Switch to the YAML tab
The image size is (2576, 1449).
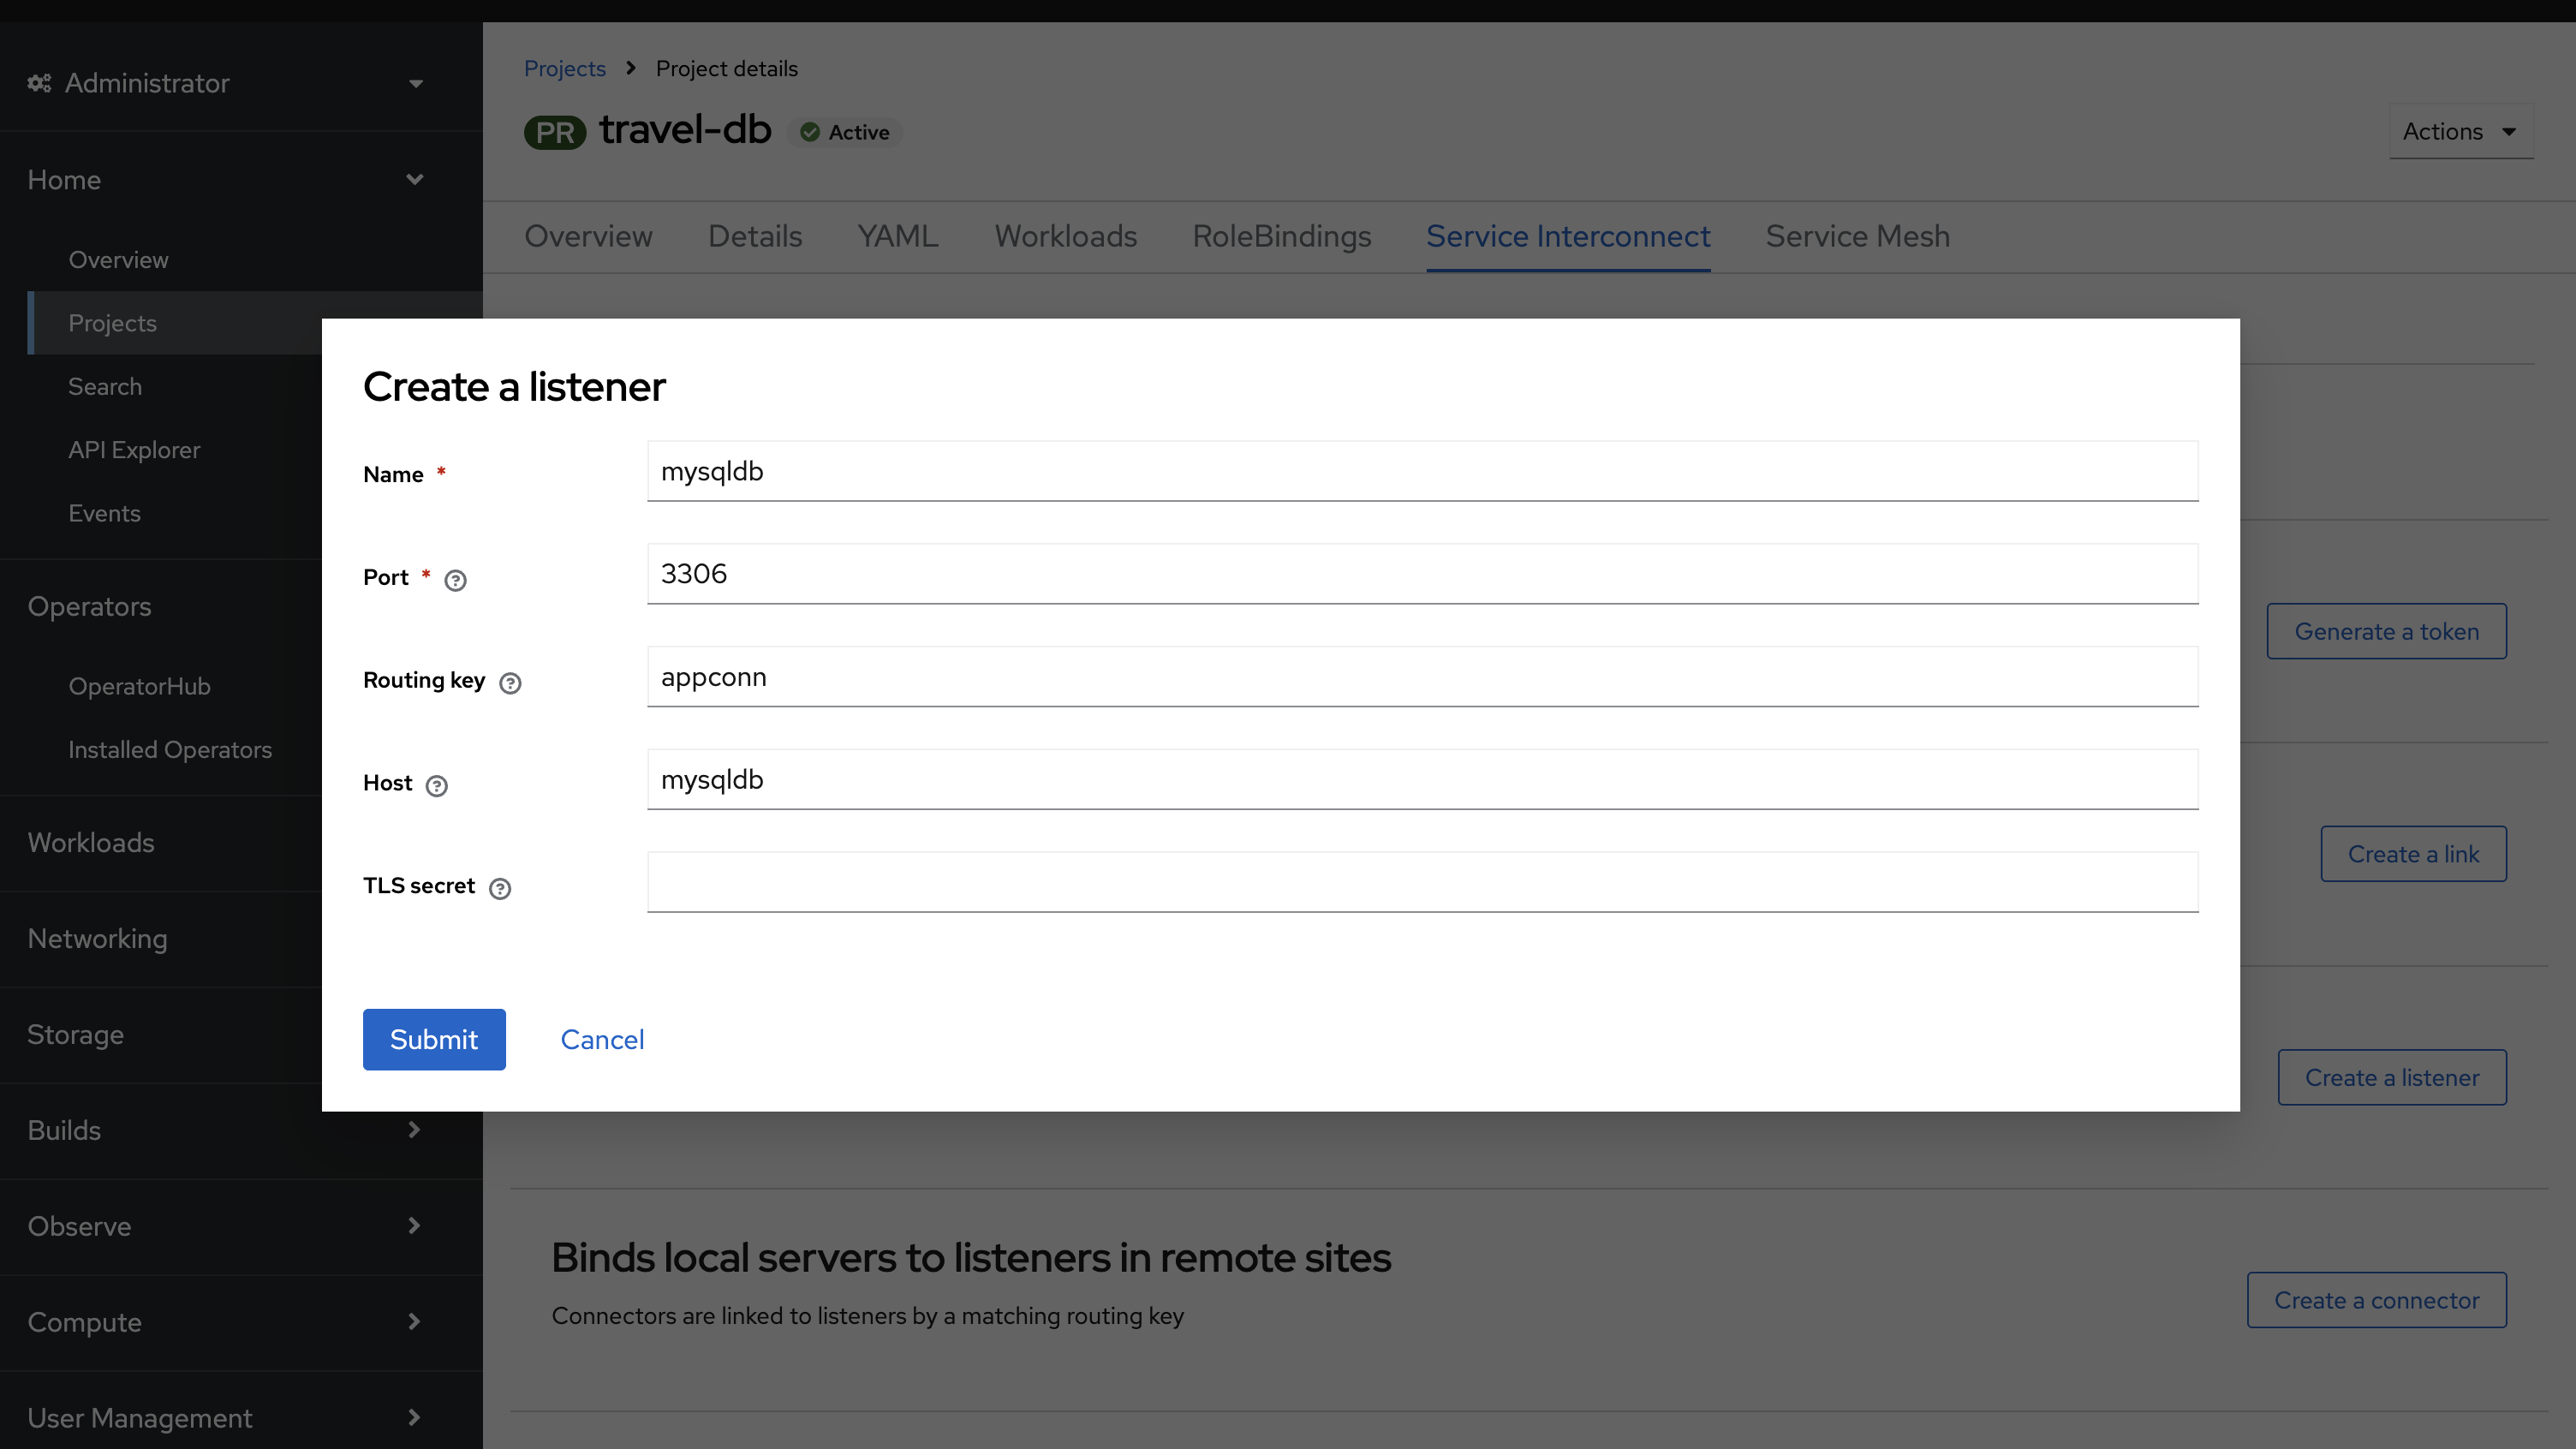click(898, 237)
